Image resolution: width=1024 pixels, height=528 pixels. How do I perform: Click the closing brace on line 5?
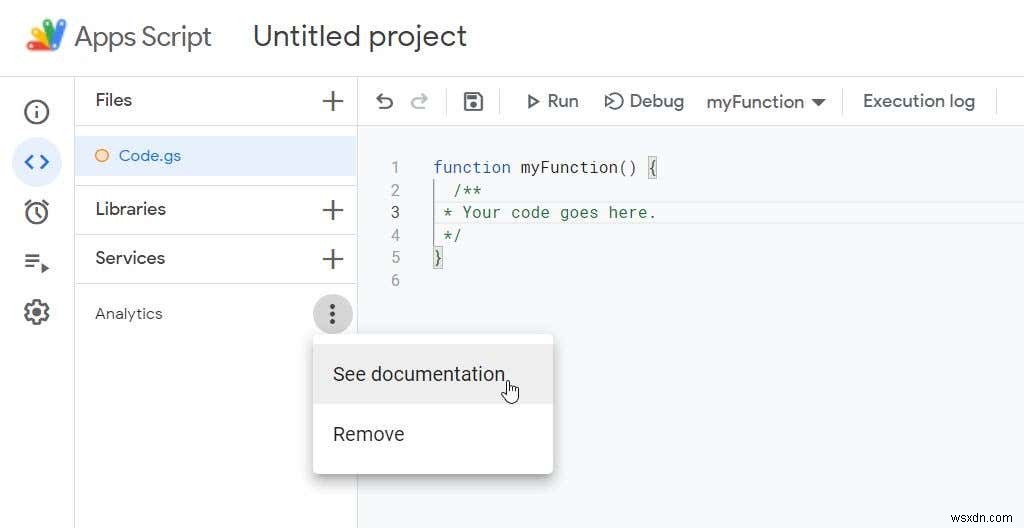pyautogui.click(x=438, y=258)
